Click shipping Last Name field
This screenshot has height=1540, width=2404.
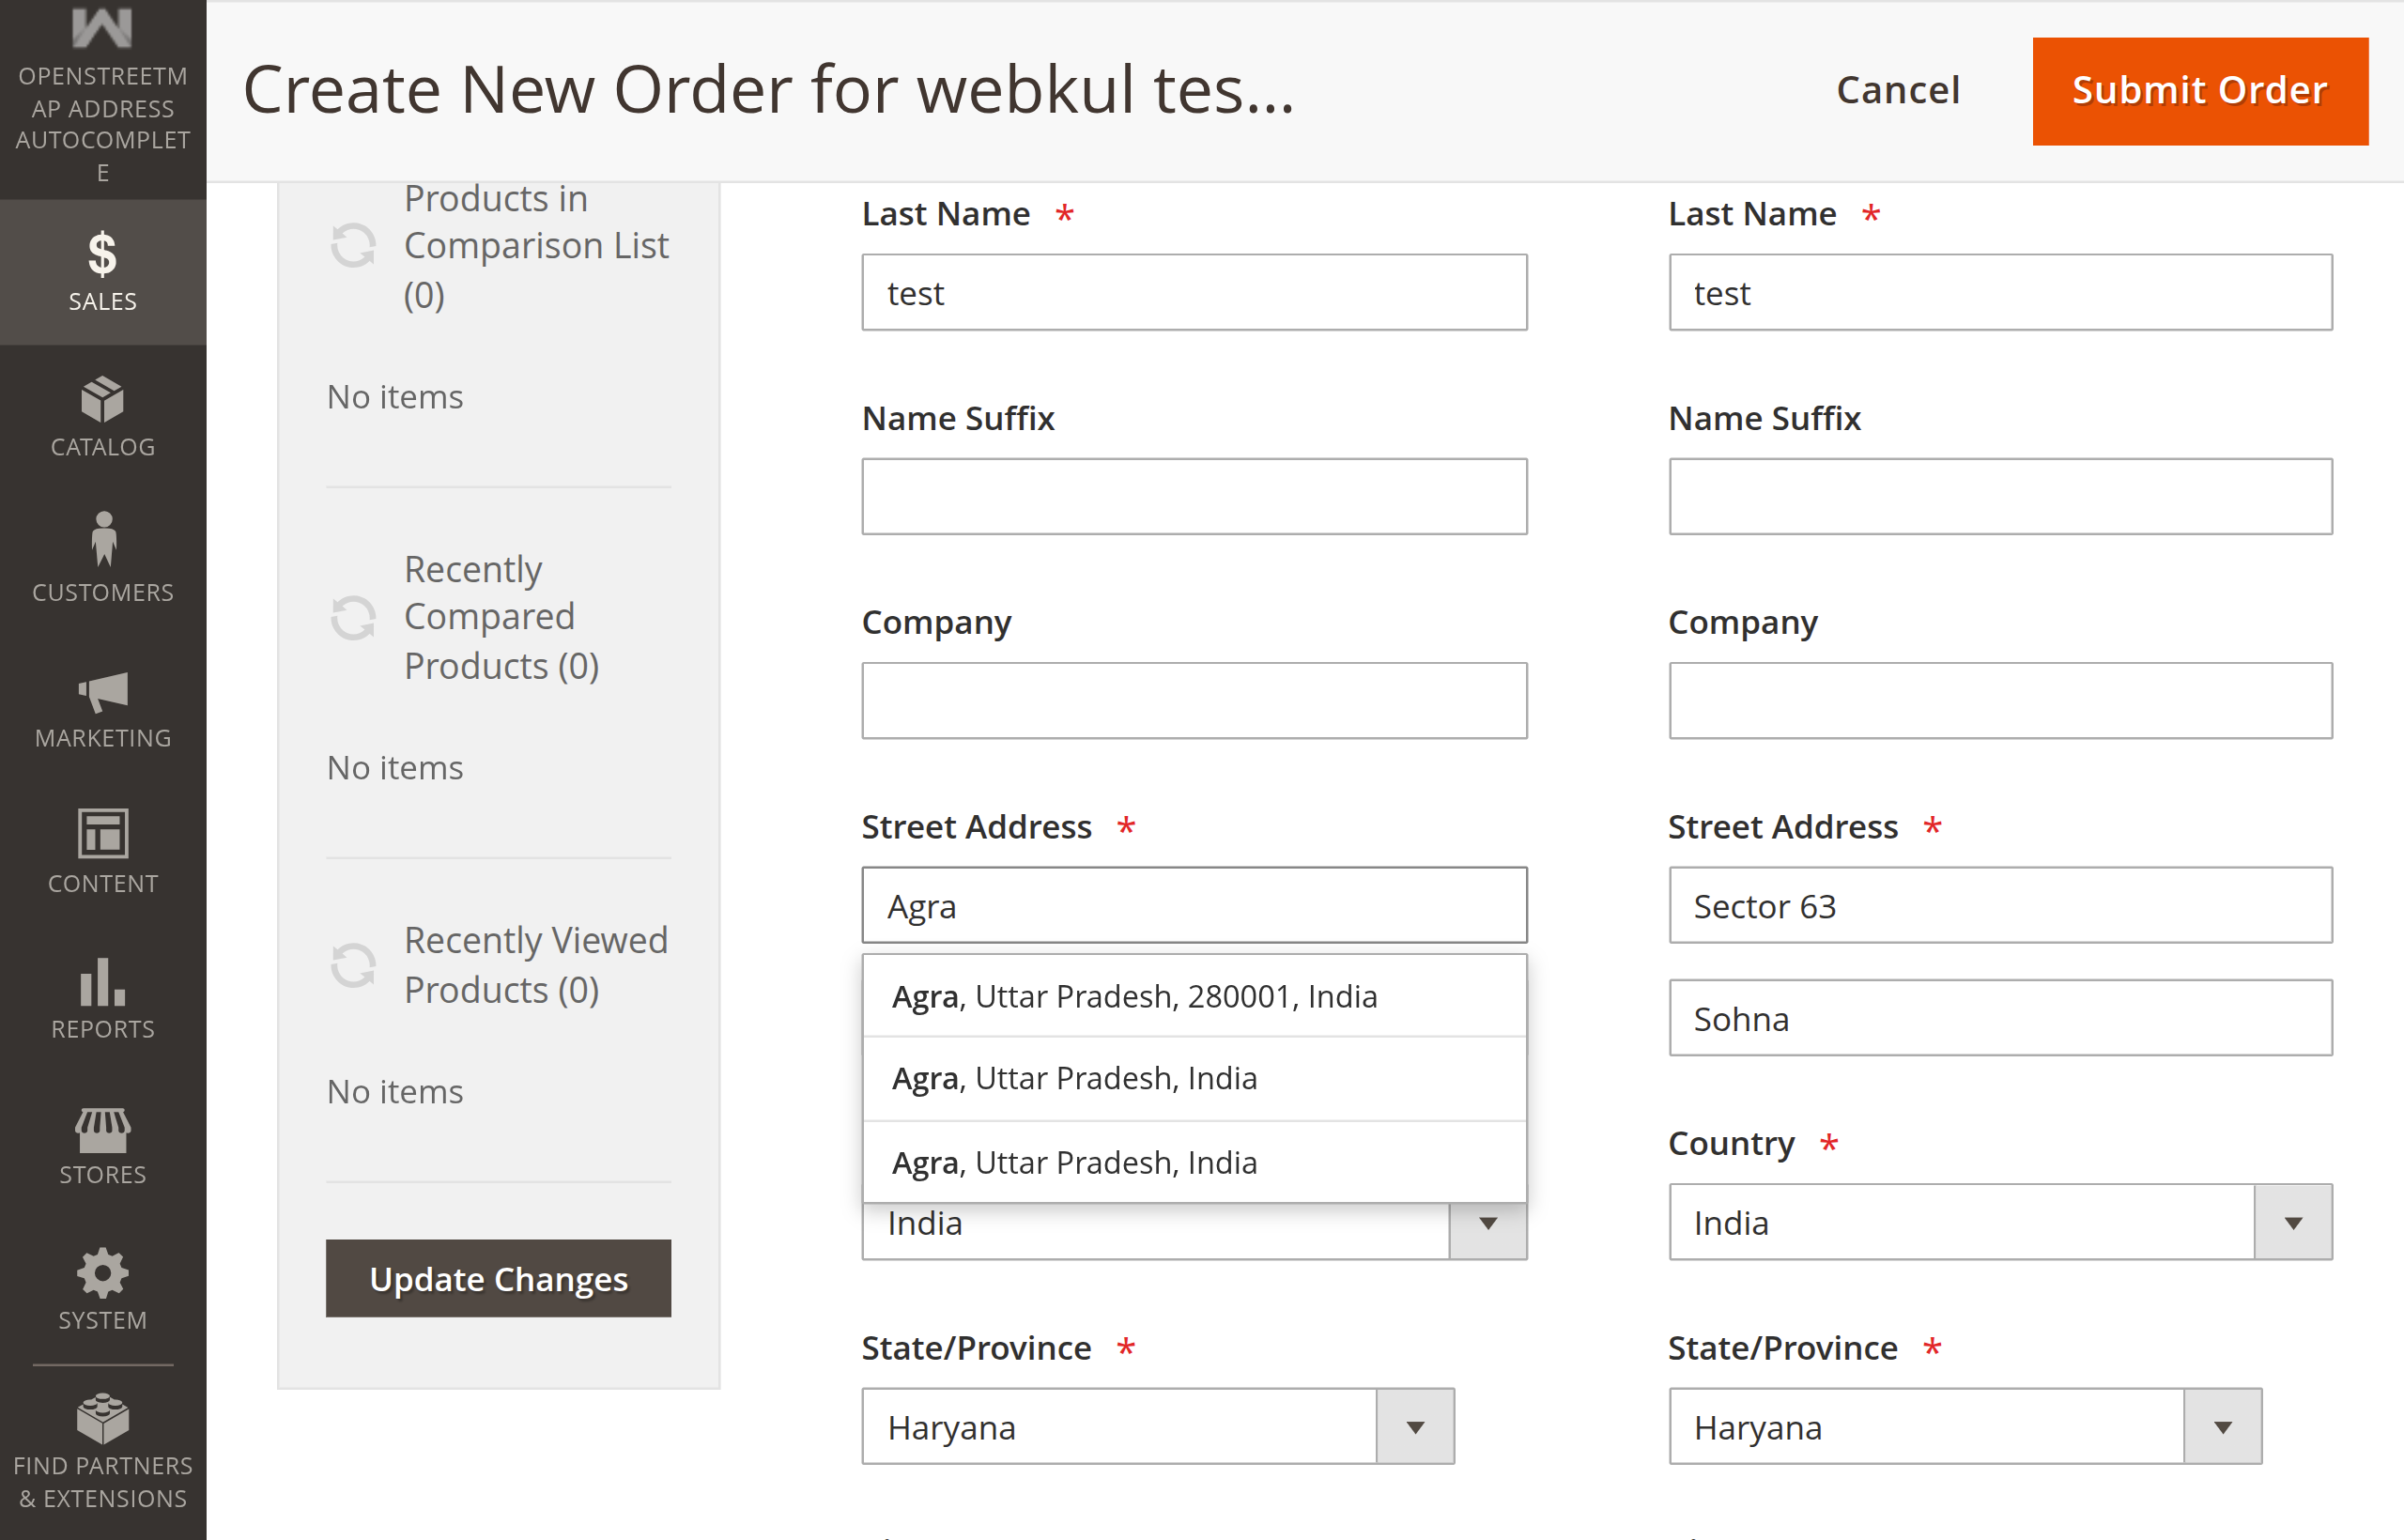pos(2000,292)
